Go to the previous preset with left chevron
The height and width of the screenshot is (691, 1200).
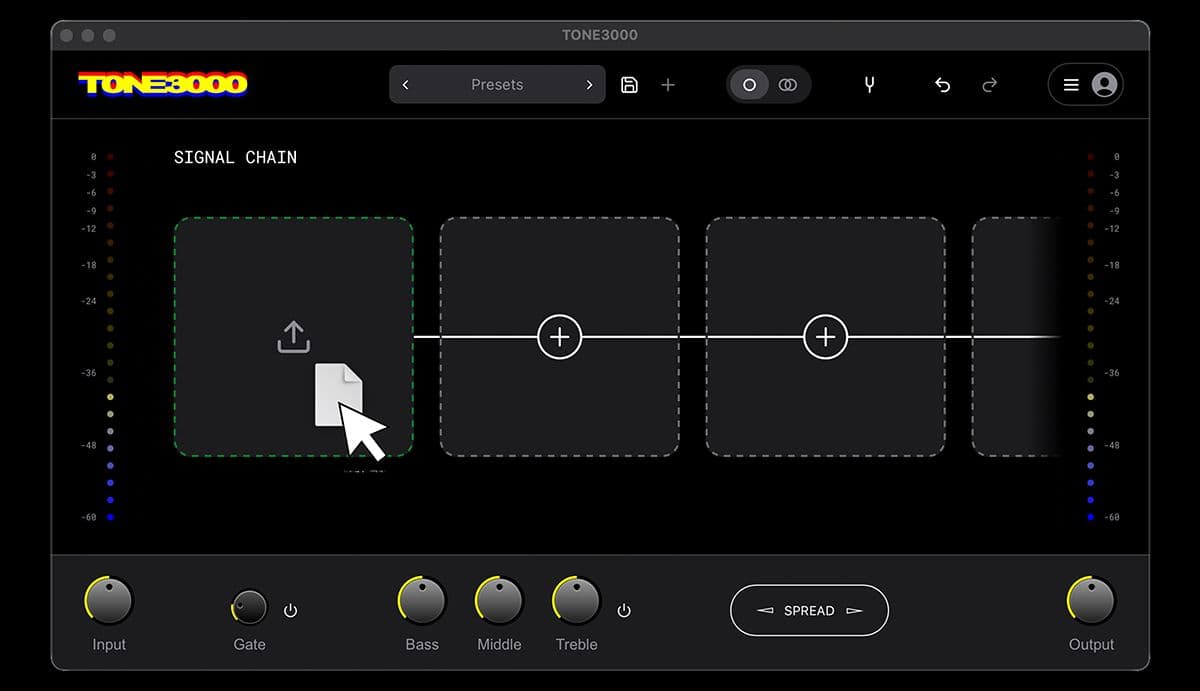[x=405, y=85]
